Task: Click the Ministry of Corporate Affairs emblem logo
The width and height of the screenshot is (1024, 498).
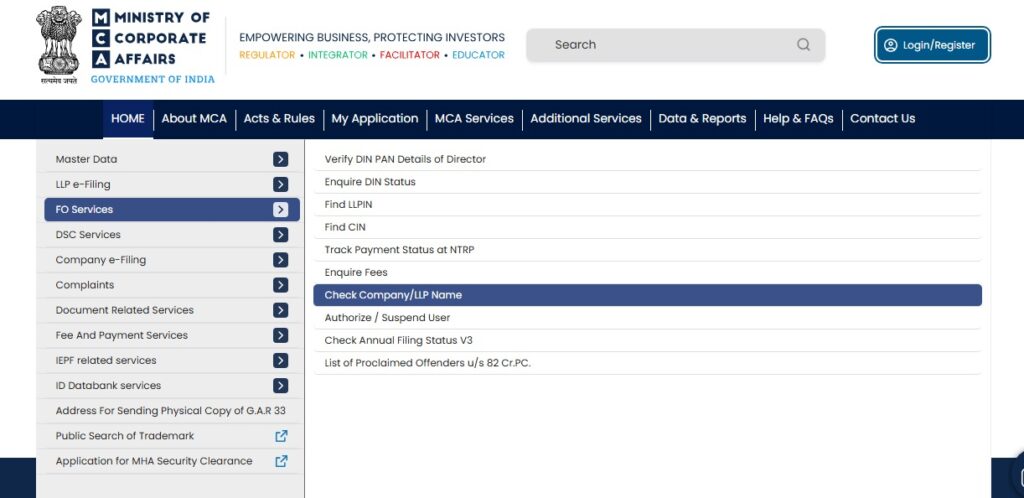Action: 59,44
